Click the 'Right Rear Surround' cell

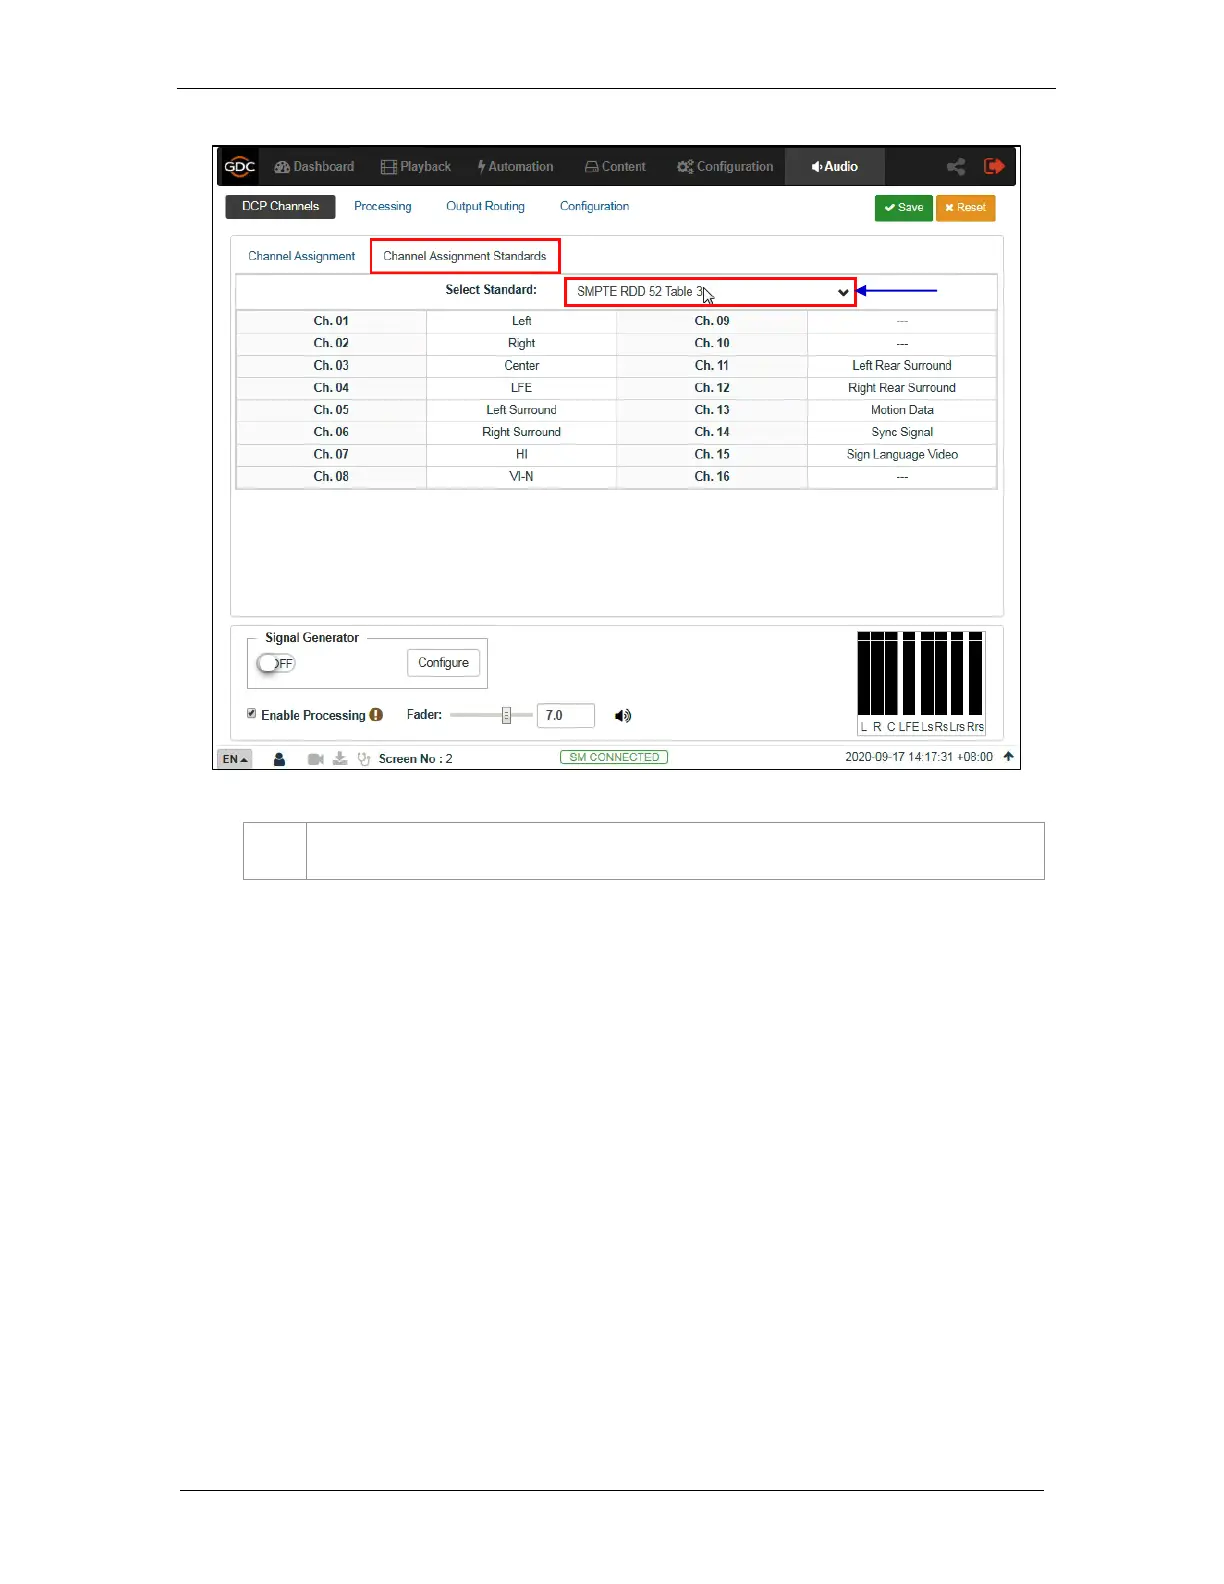tap(902, 388)
